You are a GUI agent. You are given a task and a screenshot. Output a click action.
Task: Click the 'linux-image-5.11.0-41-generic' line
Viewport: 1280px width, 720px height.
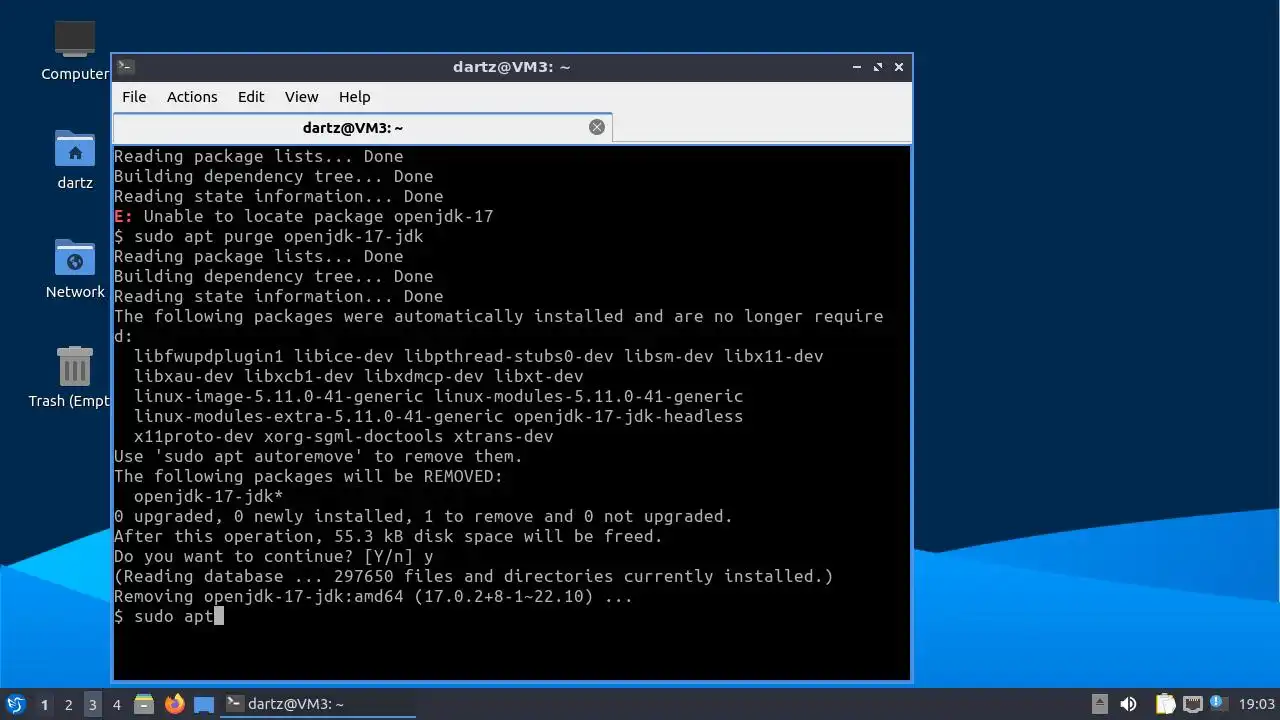pos(439,396)
